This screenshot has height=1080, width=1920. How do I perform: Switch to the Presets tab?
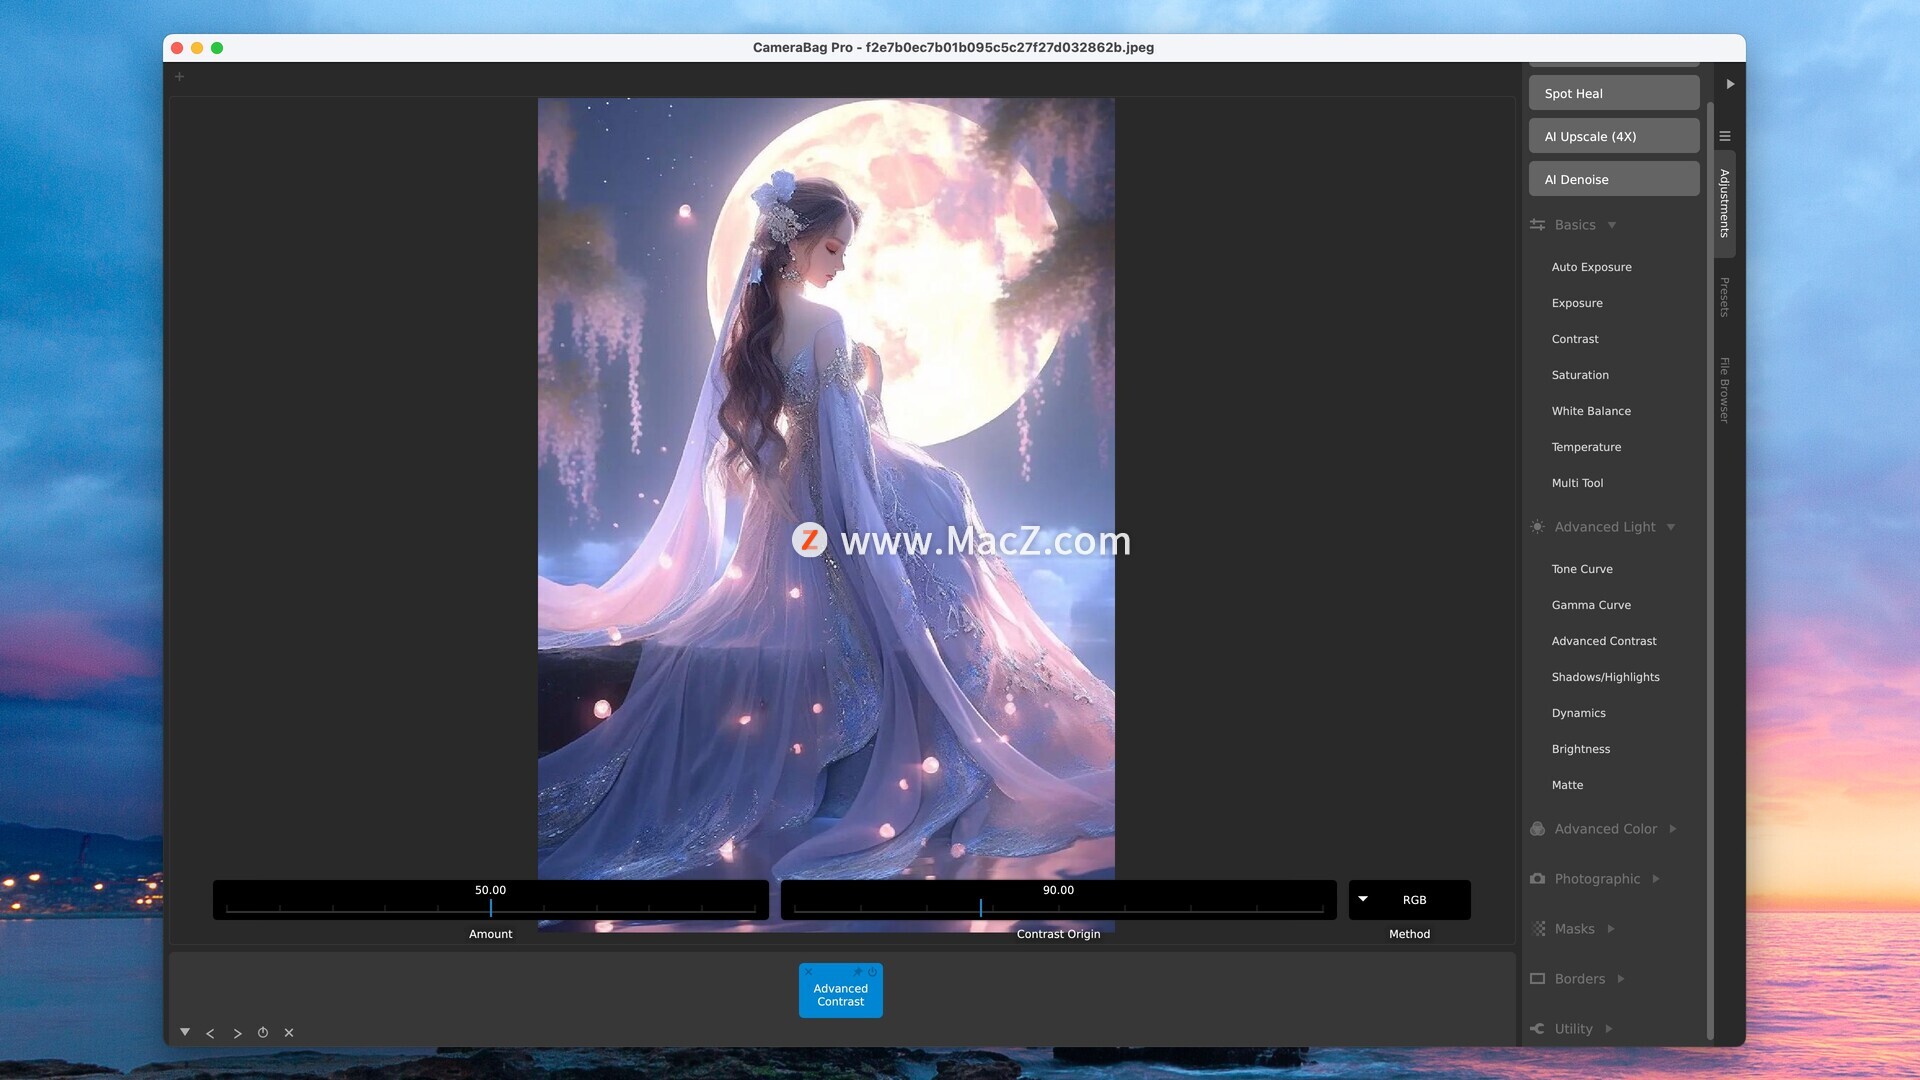pyautogui.click(x=1725, y=297)
